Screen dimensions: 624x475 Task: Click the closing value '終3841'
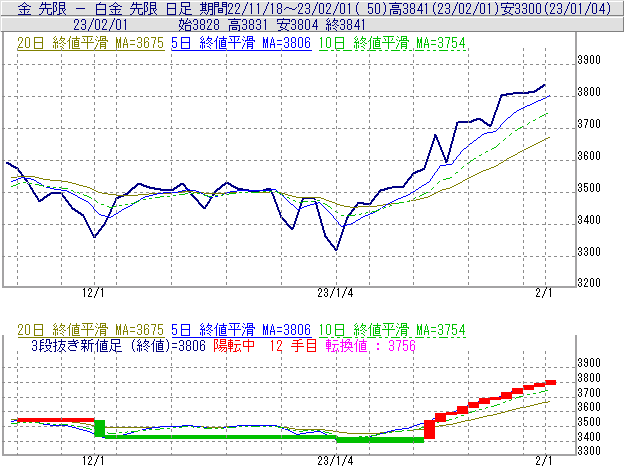pos(345,25)
